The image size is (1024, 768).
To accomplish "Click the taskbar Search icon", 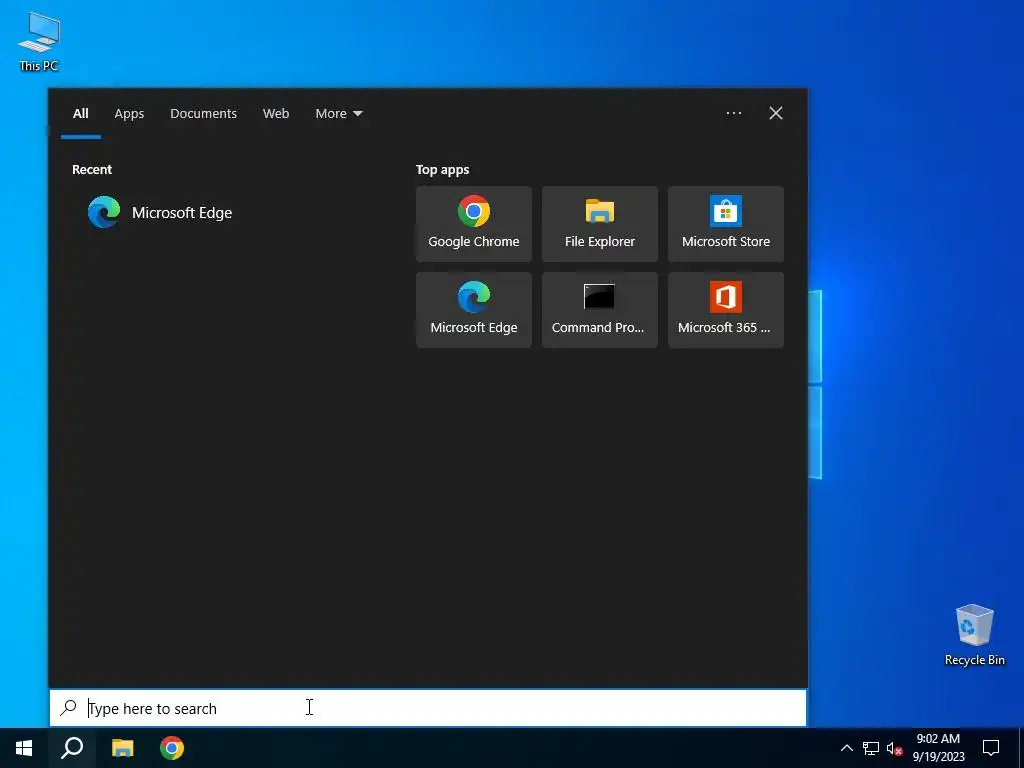I will point(72,748).
